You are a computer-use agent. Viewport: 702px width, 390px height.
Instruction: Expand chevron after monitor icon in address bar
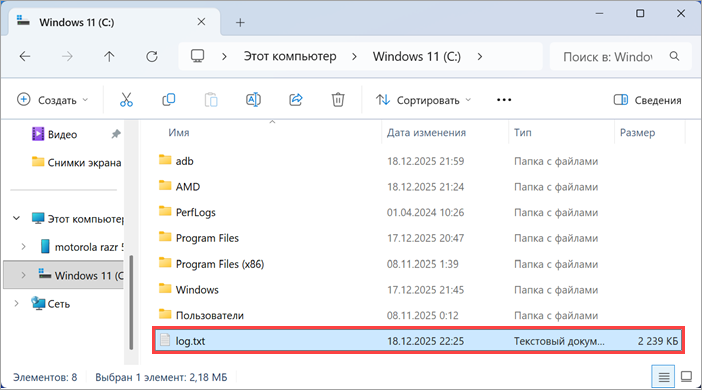pyautogui.click(x=224, y=56)
